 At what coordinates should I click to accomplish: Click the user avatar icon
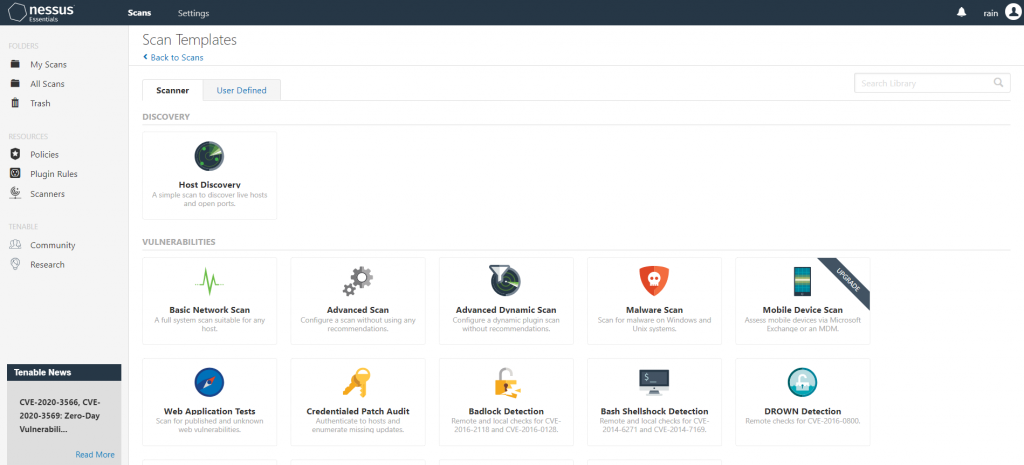click(x=1012, y=12)
